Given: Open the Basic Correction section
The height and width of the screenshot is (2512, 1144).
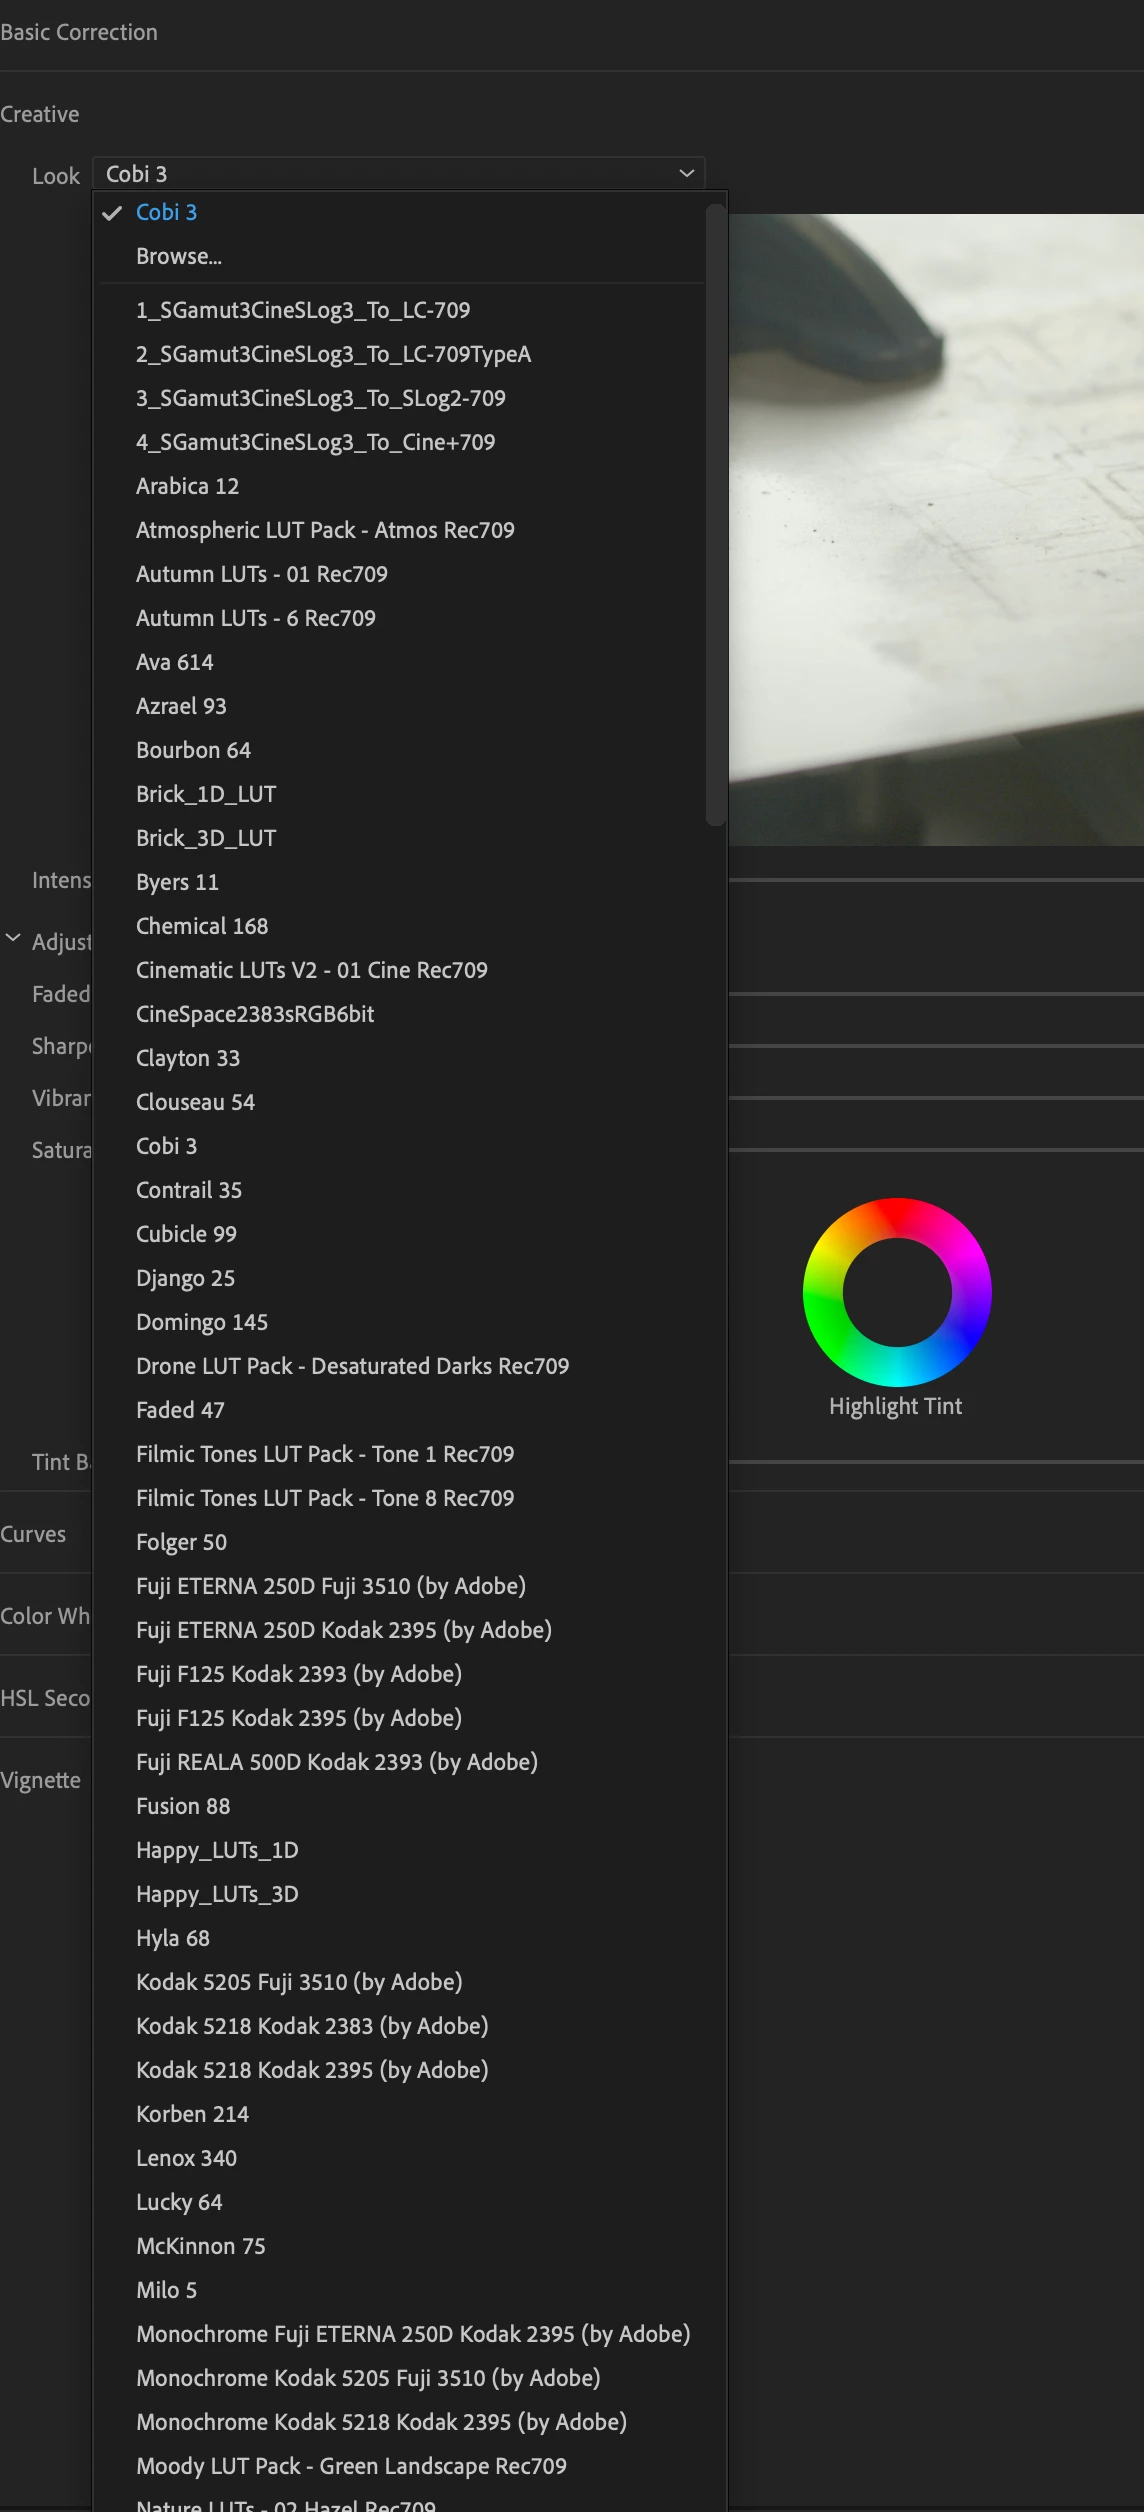Looking at the screenshot, I should point(79,32).
